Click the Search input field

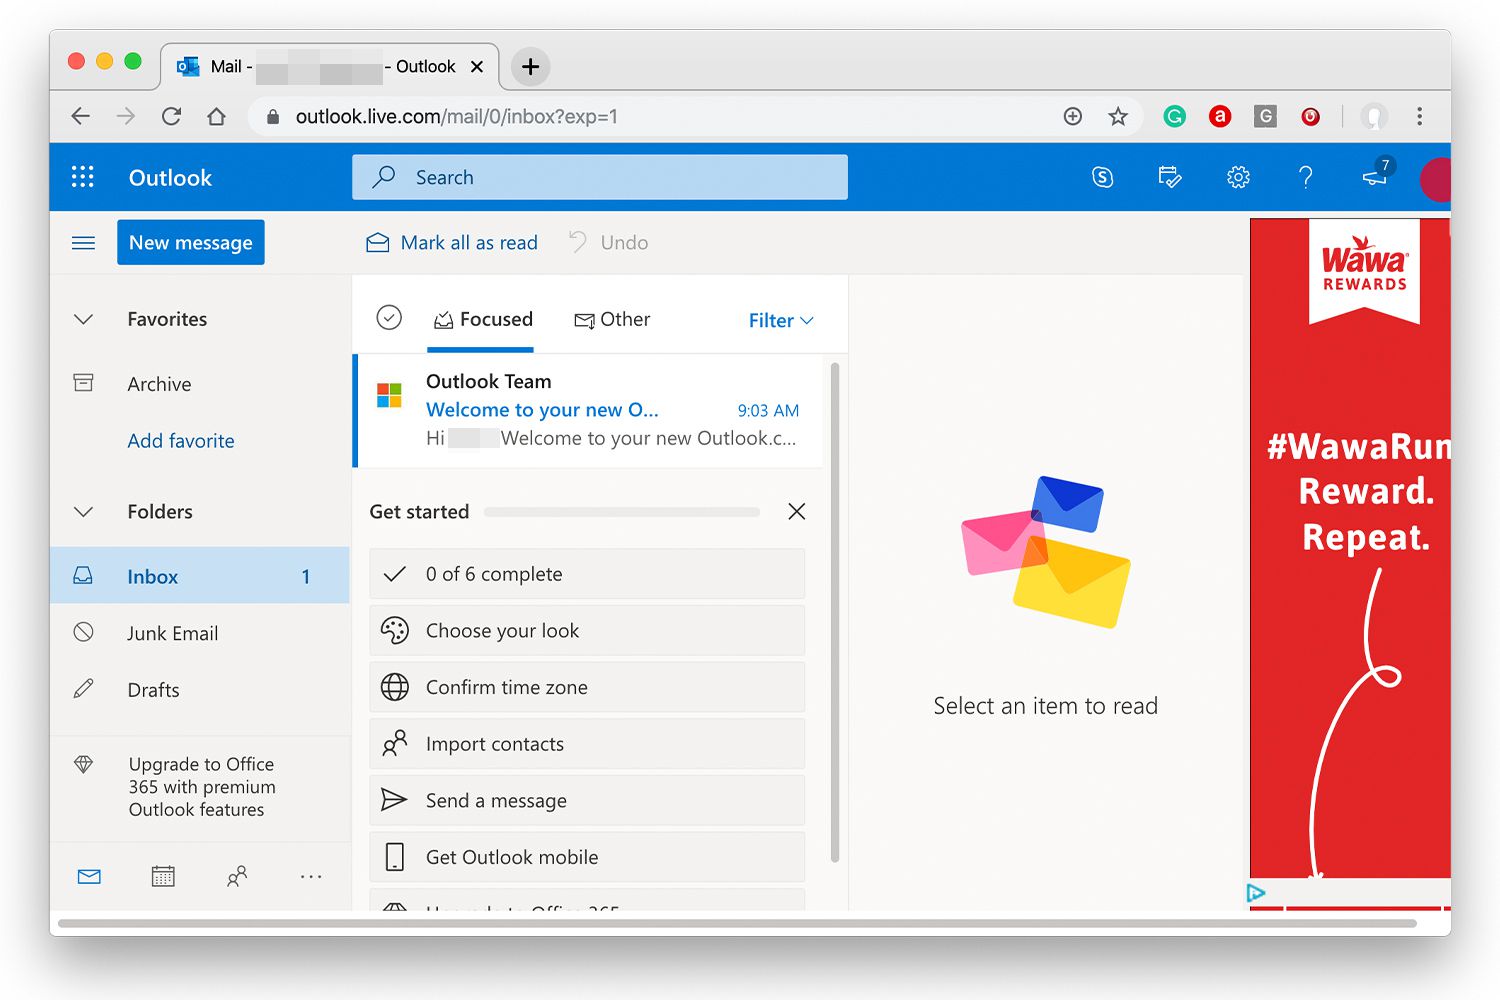(x=600, y=177)
